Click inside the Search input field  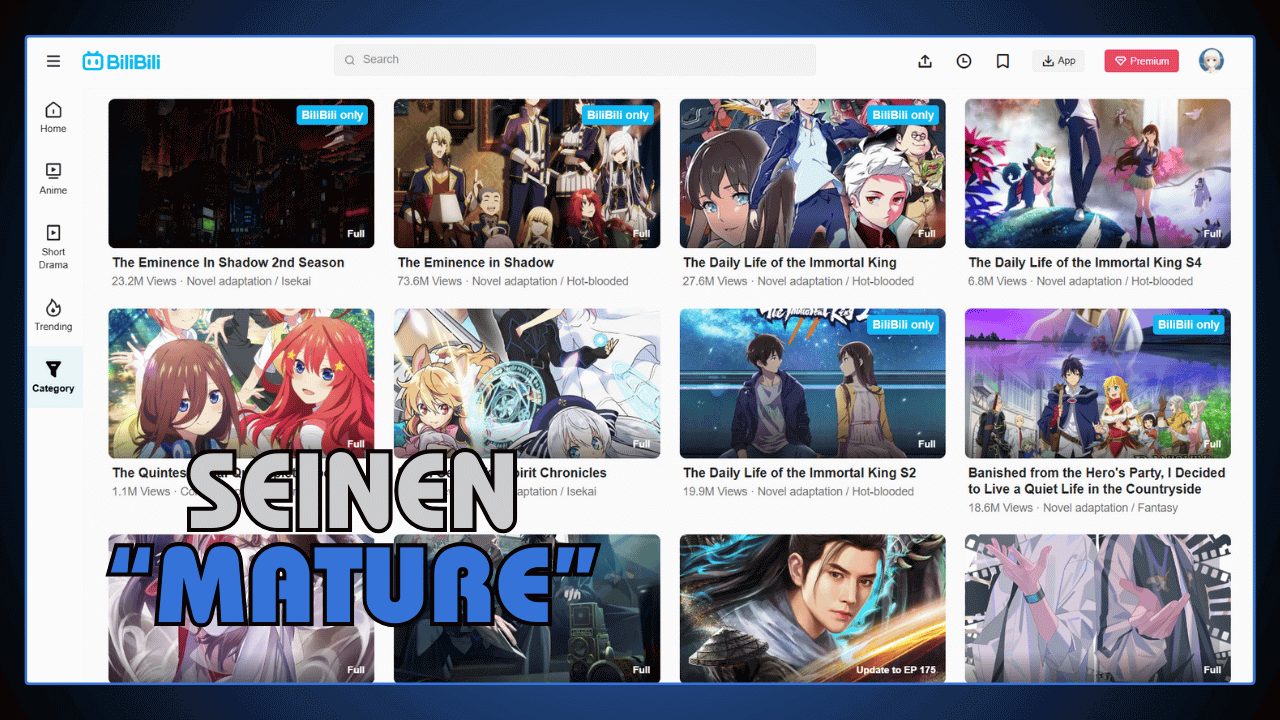pos(575,60)
